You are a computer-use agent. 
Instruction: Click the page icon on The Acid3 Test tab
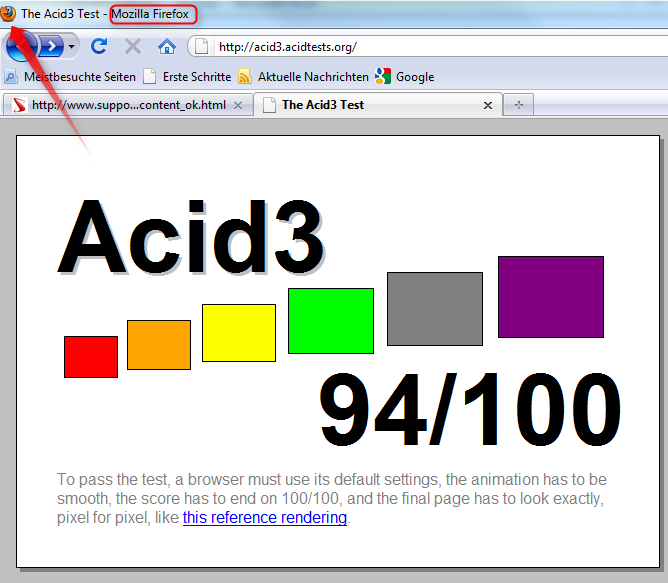coord(269,105)
